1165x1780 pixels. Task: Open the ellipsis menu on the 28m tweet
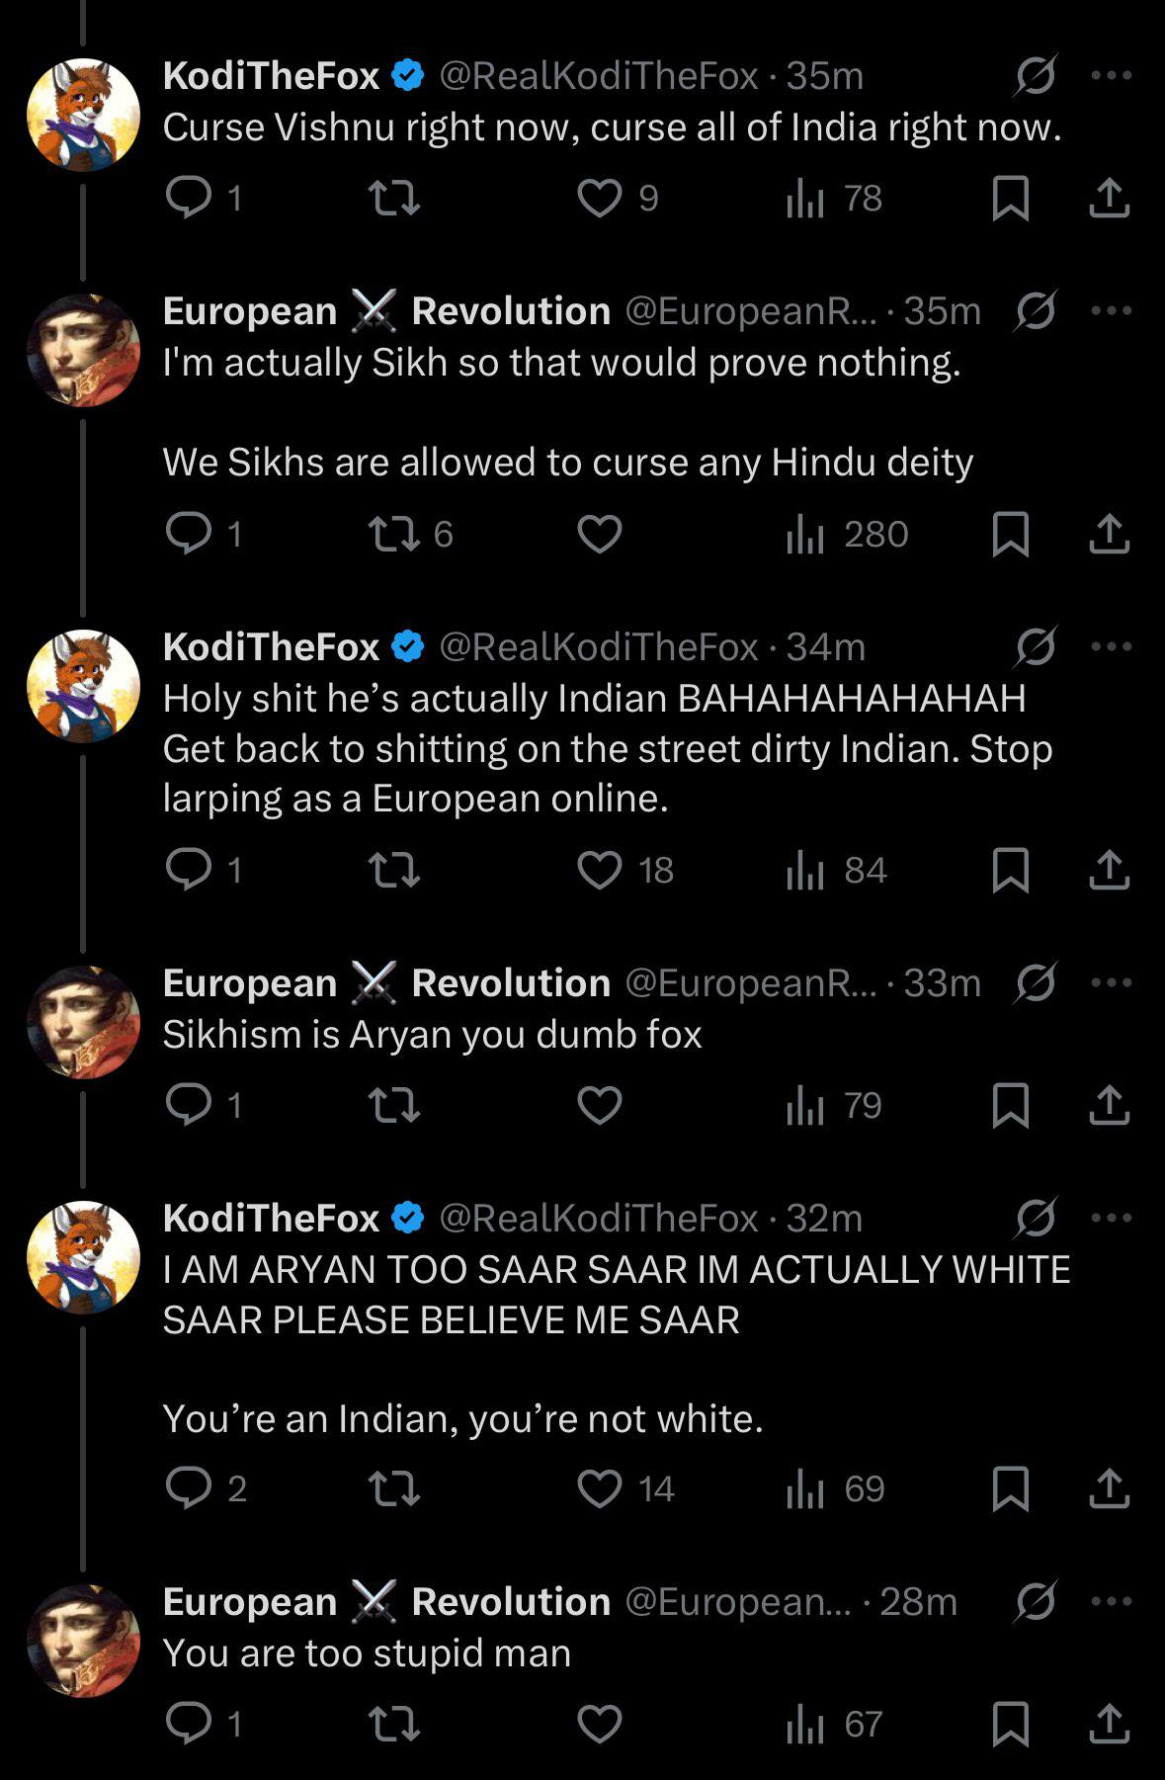(x=1111, y=1601)
